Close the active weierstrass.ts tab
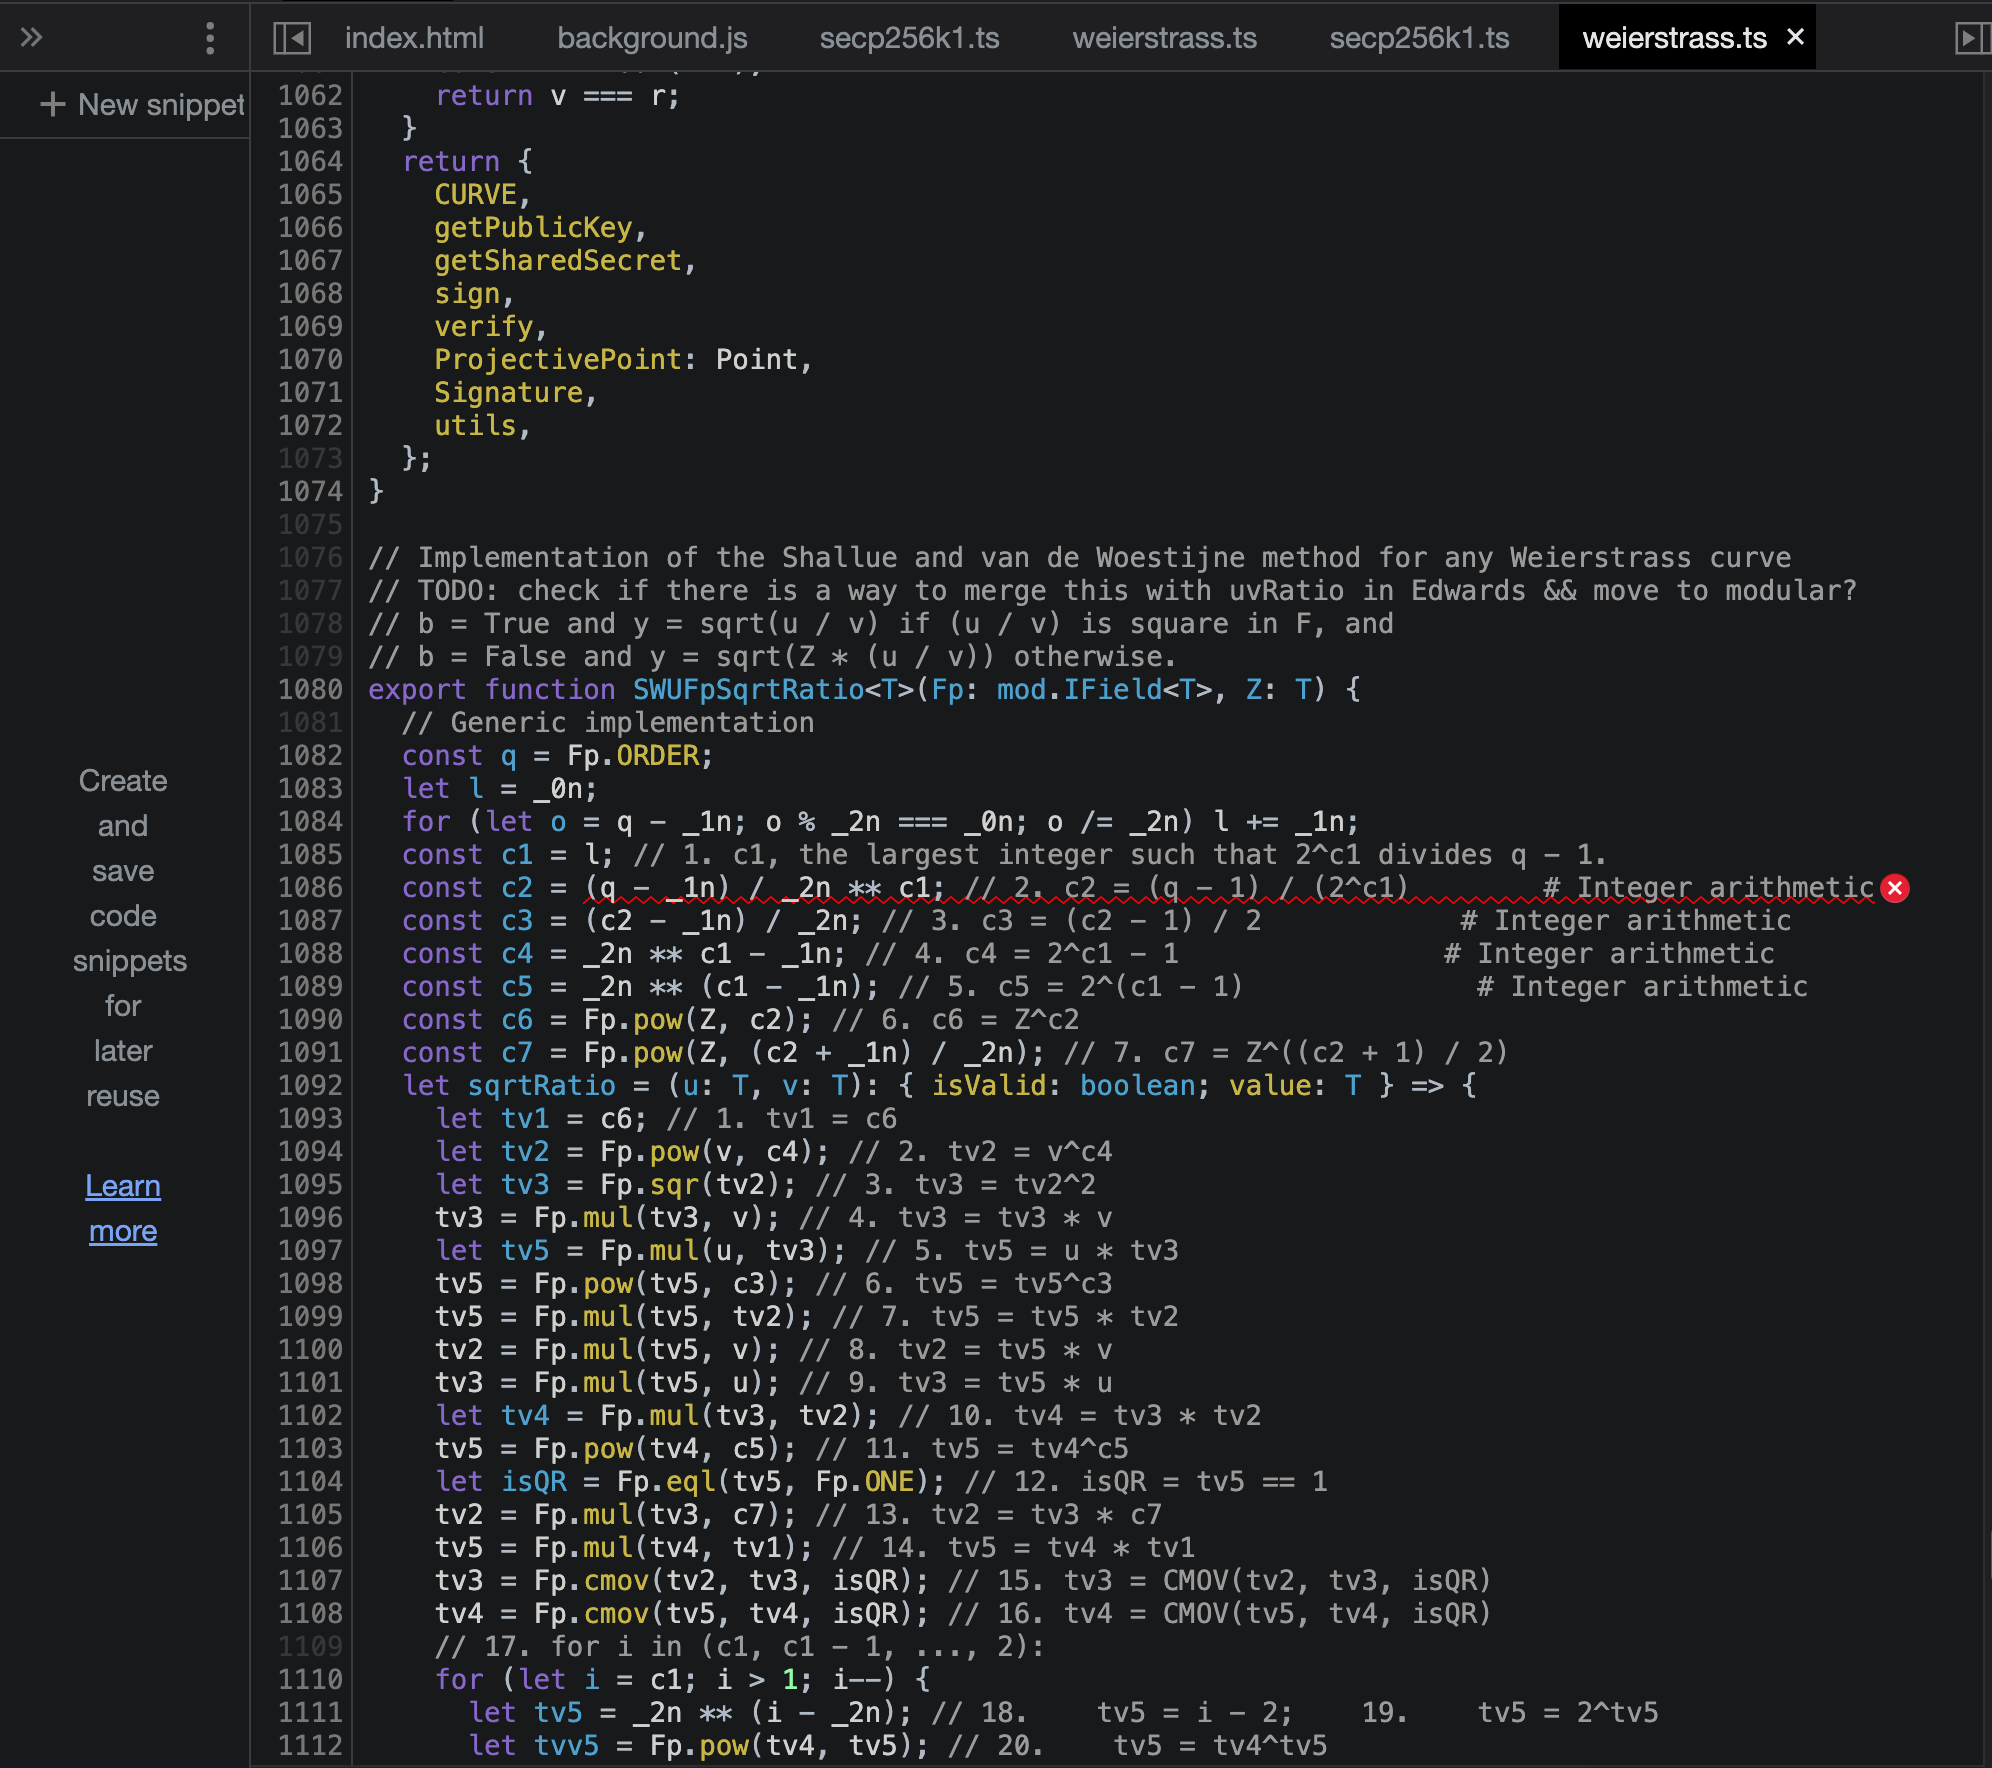 click(x=1795, y=37)
